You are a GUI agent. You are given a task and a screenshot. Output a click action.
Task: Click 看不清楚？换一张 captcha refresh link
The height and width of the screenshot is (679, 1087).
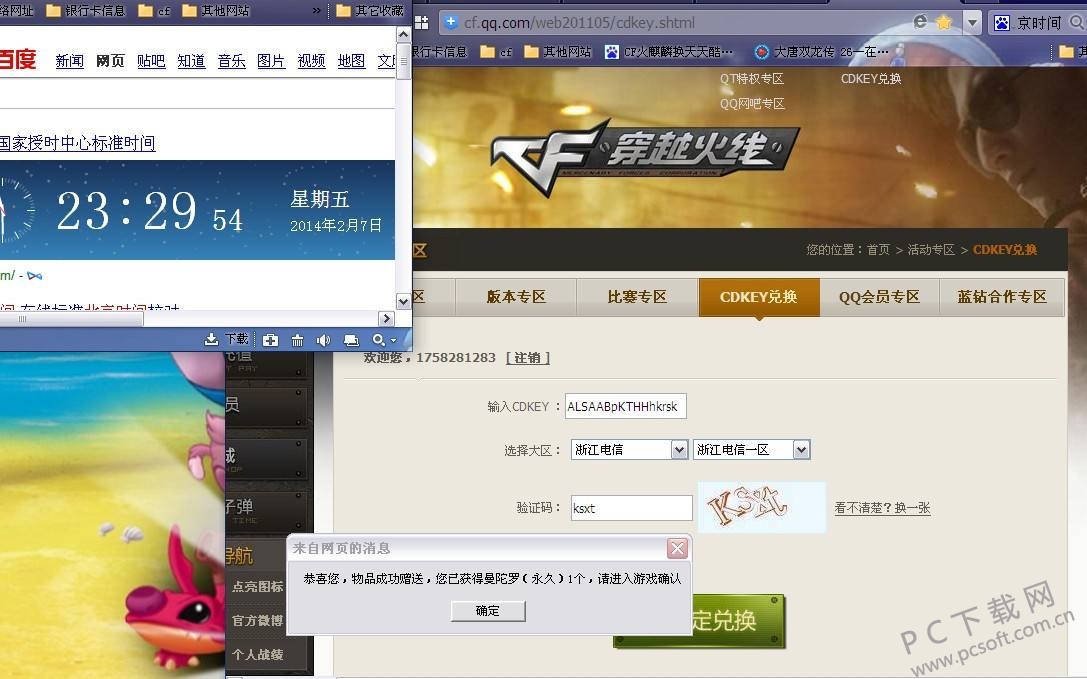(882, 508)
